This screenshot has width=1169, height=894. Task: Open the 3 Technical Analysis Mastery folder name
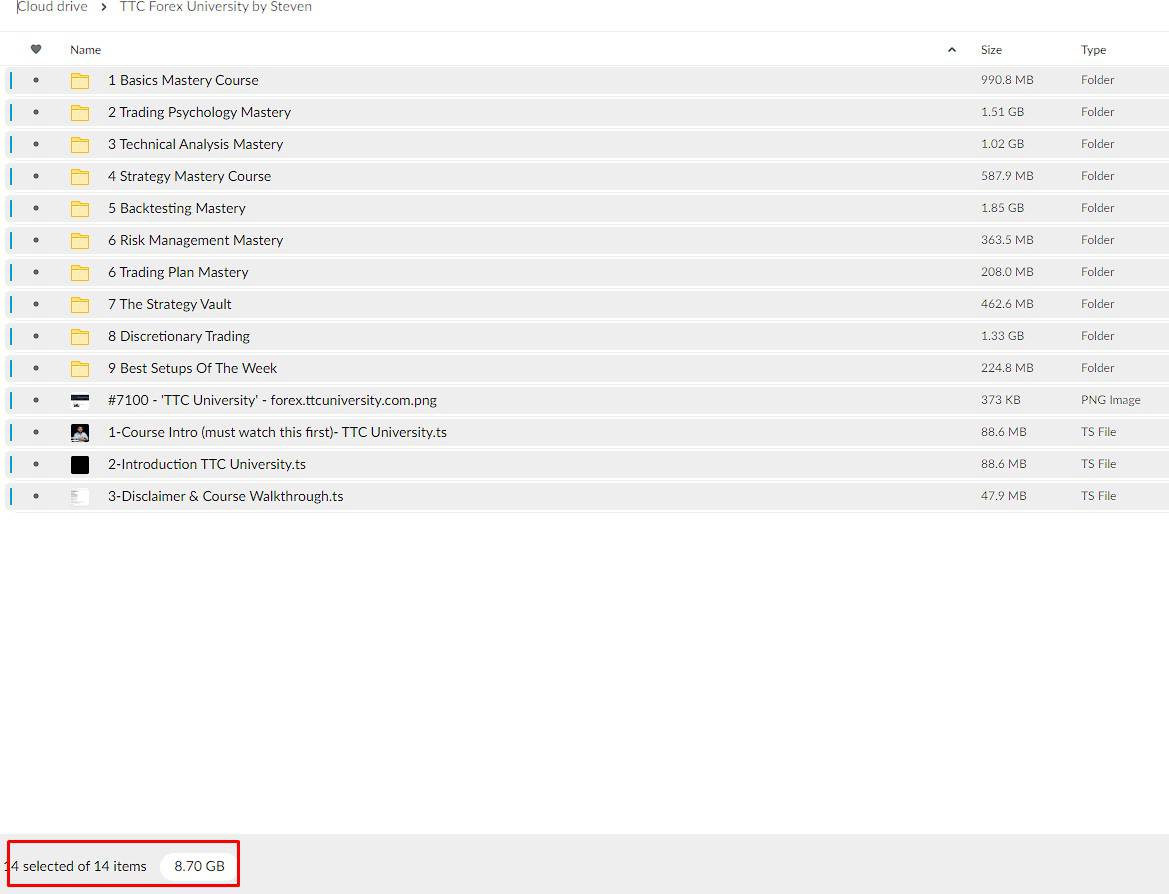(195, 144)
